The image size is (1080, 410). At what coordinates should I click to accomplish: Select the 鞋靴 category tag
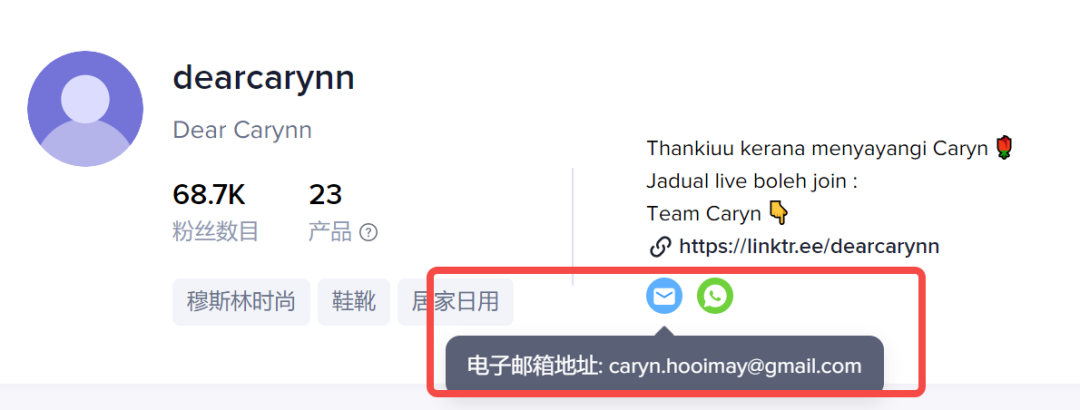click(x=354, y=302)
